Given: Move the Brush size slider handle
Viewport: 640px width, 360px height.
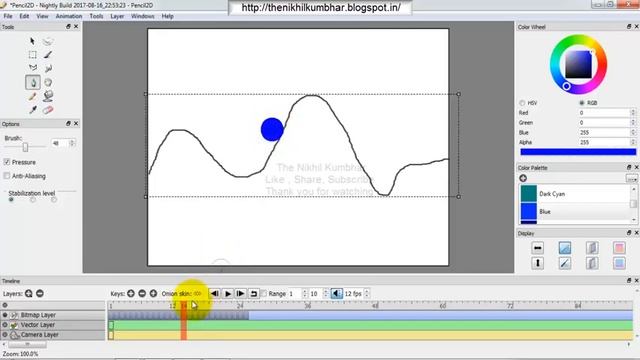Looking at the screenshot, I should 25,147.
